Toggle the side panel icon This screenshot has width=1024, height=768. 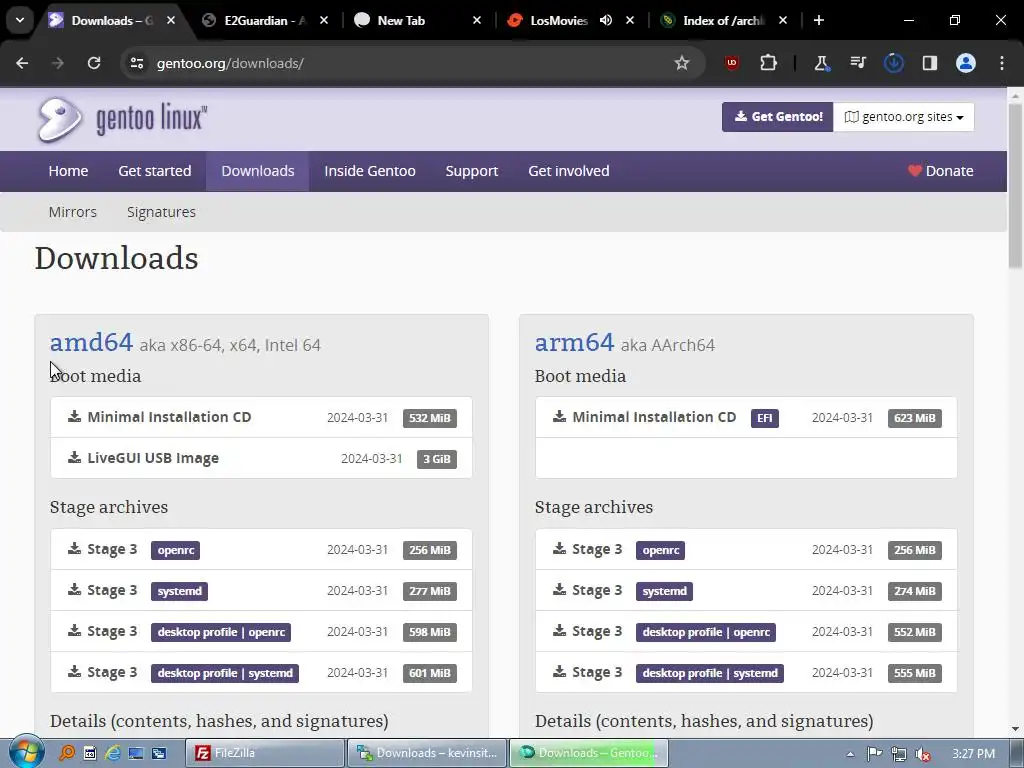tap(930, 63)
